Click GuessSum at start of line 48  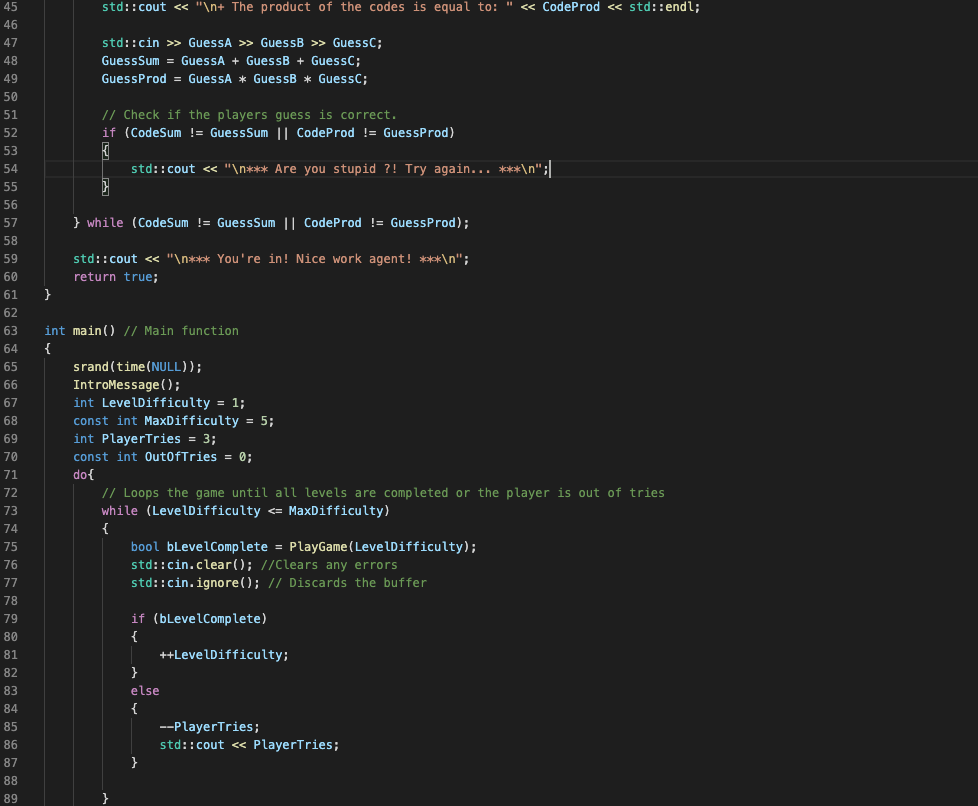[130, 61]
